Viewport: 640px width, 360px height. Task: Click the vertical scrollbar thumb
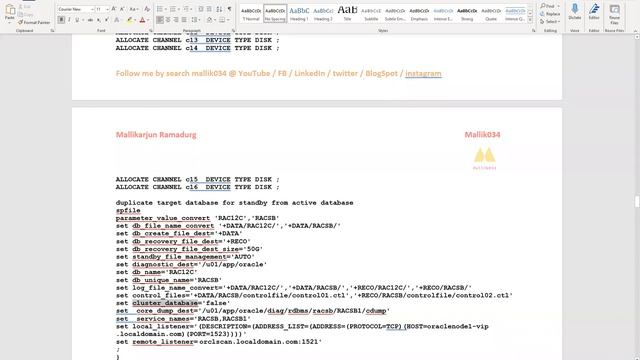637,201
